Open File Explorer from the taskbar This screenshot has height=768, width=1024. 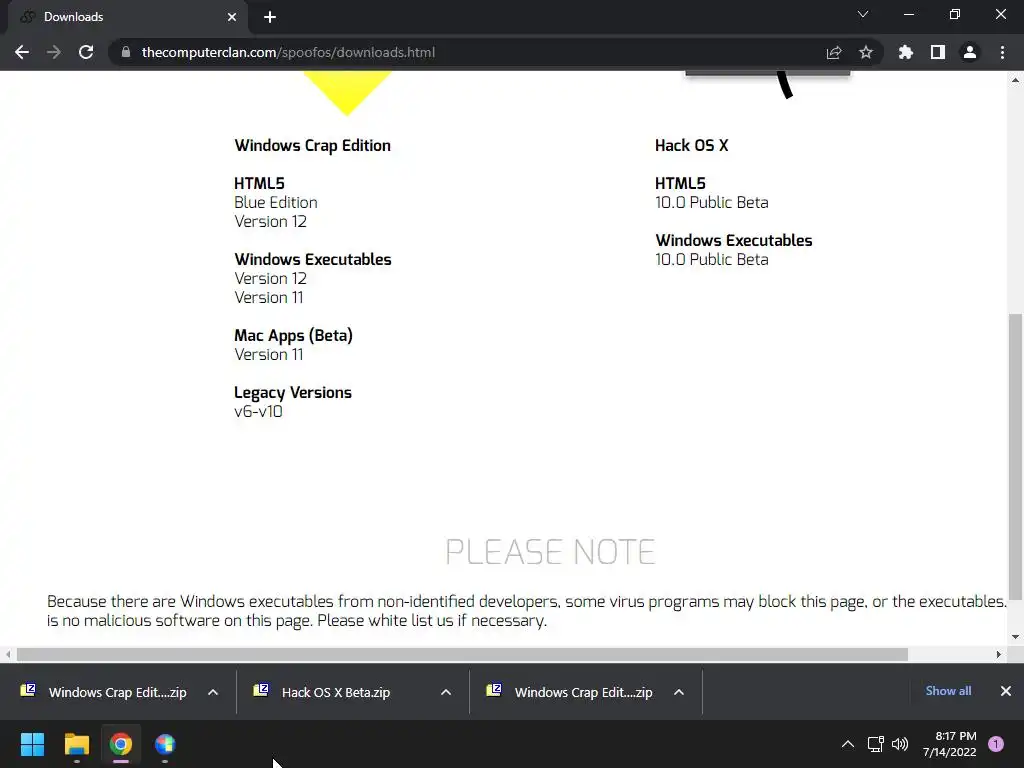76,744
